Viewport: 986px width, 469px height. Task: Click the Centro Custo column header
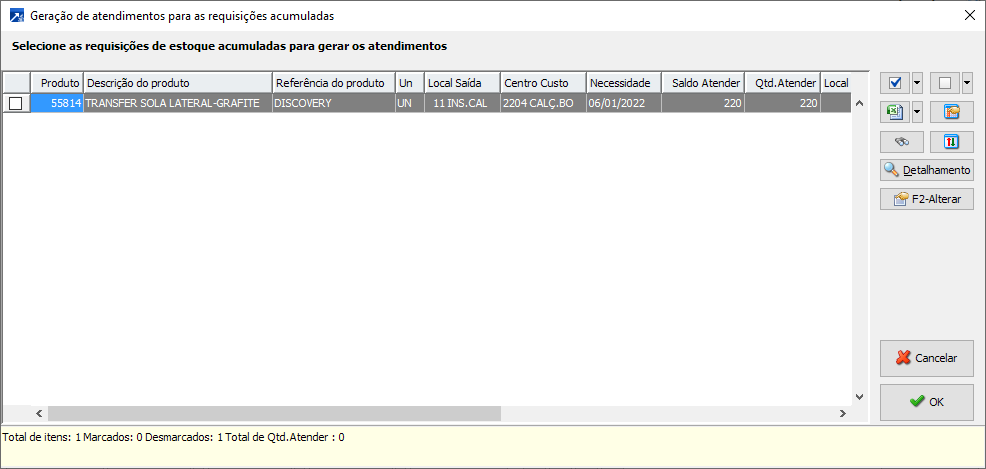pyautogui.click(x=543, y=83)
